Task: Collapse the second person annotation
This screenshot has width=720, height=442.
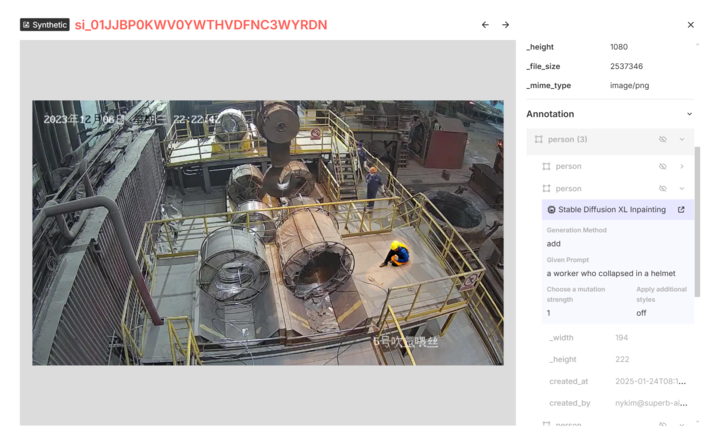Action: 682,188
